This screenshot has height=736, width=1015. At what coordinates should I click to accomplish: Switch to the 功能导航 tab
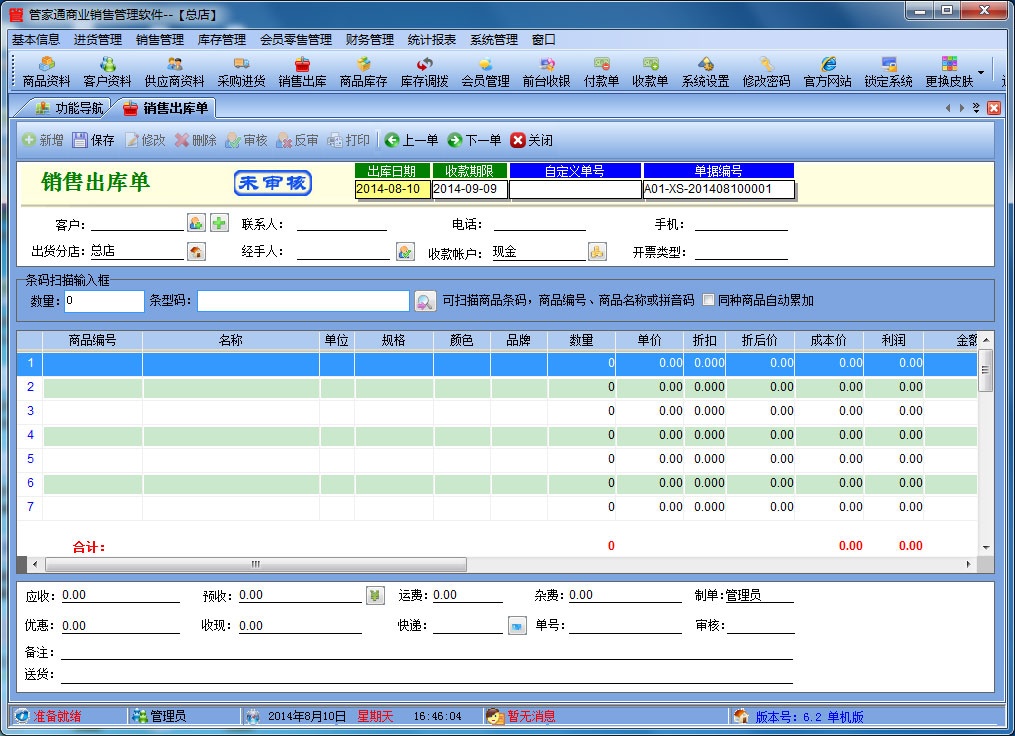(x=70, y=108)
